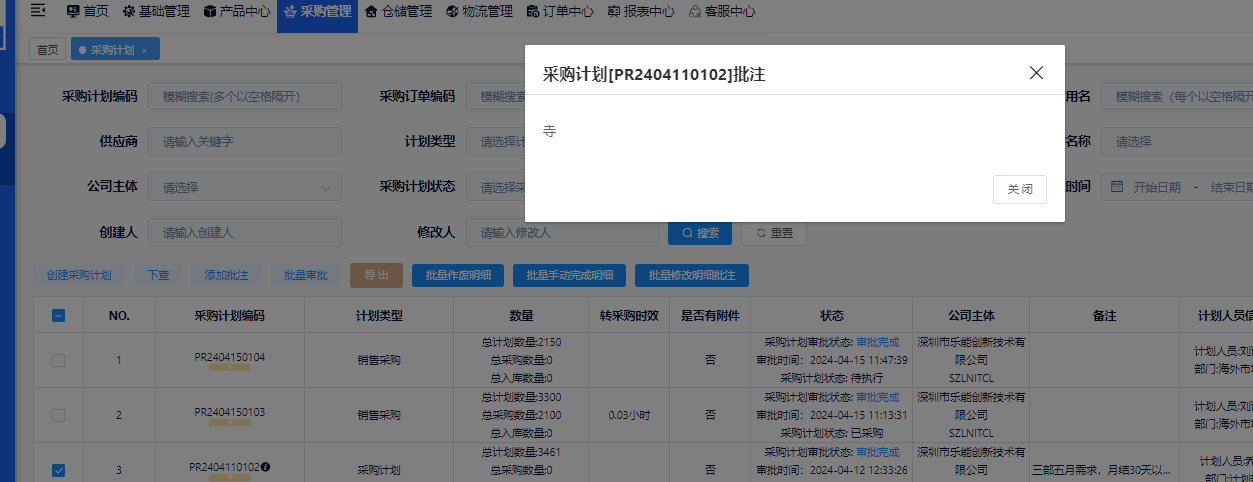
Task: Click the 审批完成 status link in row 1
Action: pyautogui.click(x=877, y=342)
